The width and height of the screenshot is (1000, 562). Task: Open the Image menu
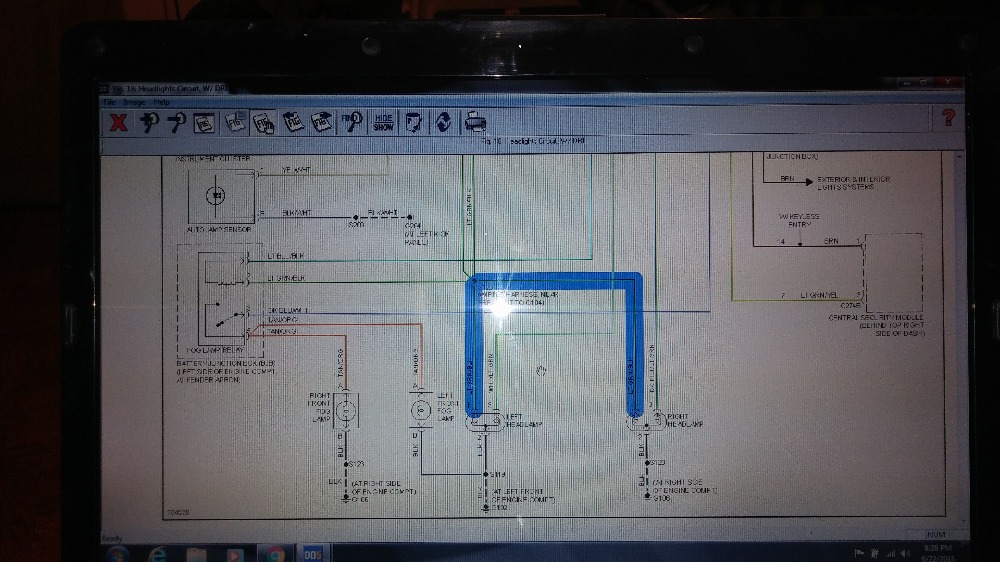134,102
